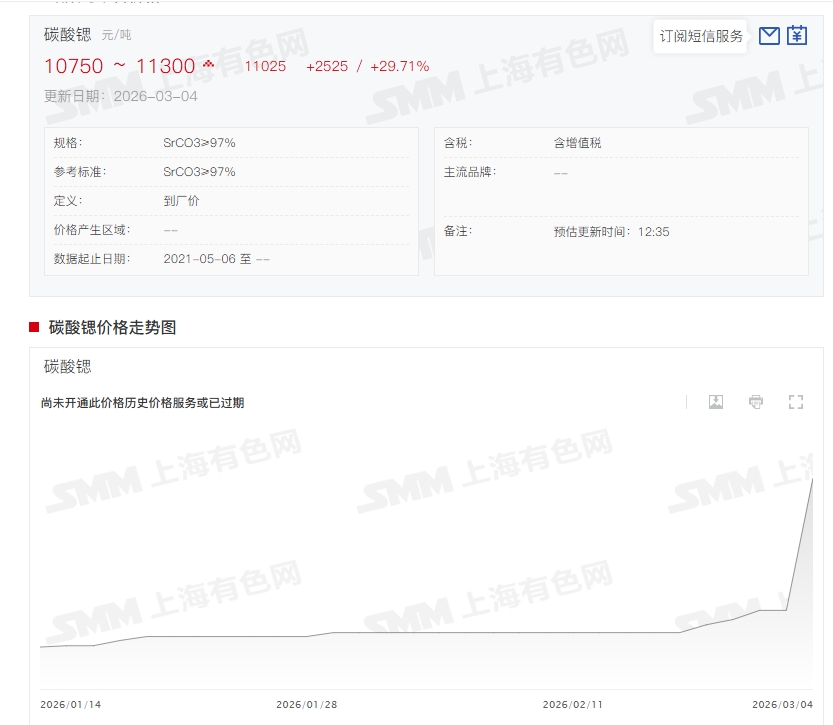Click the 尚未开通此价格历史价格服务或已过期 notice
Screen dimensions: 833x725
142,403
